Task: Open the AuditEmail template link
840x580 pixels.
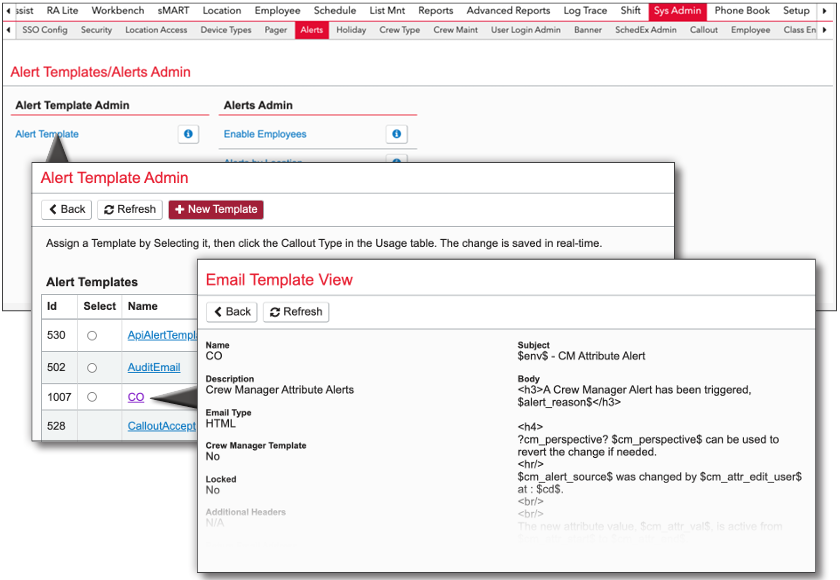Action: pyautogui.click(x=154, y=367)
